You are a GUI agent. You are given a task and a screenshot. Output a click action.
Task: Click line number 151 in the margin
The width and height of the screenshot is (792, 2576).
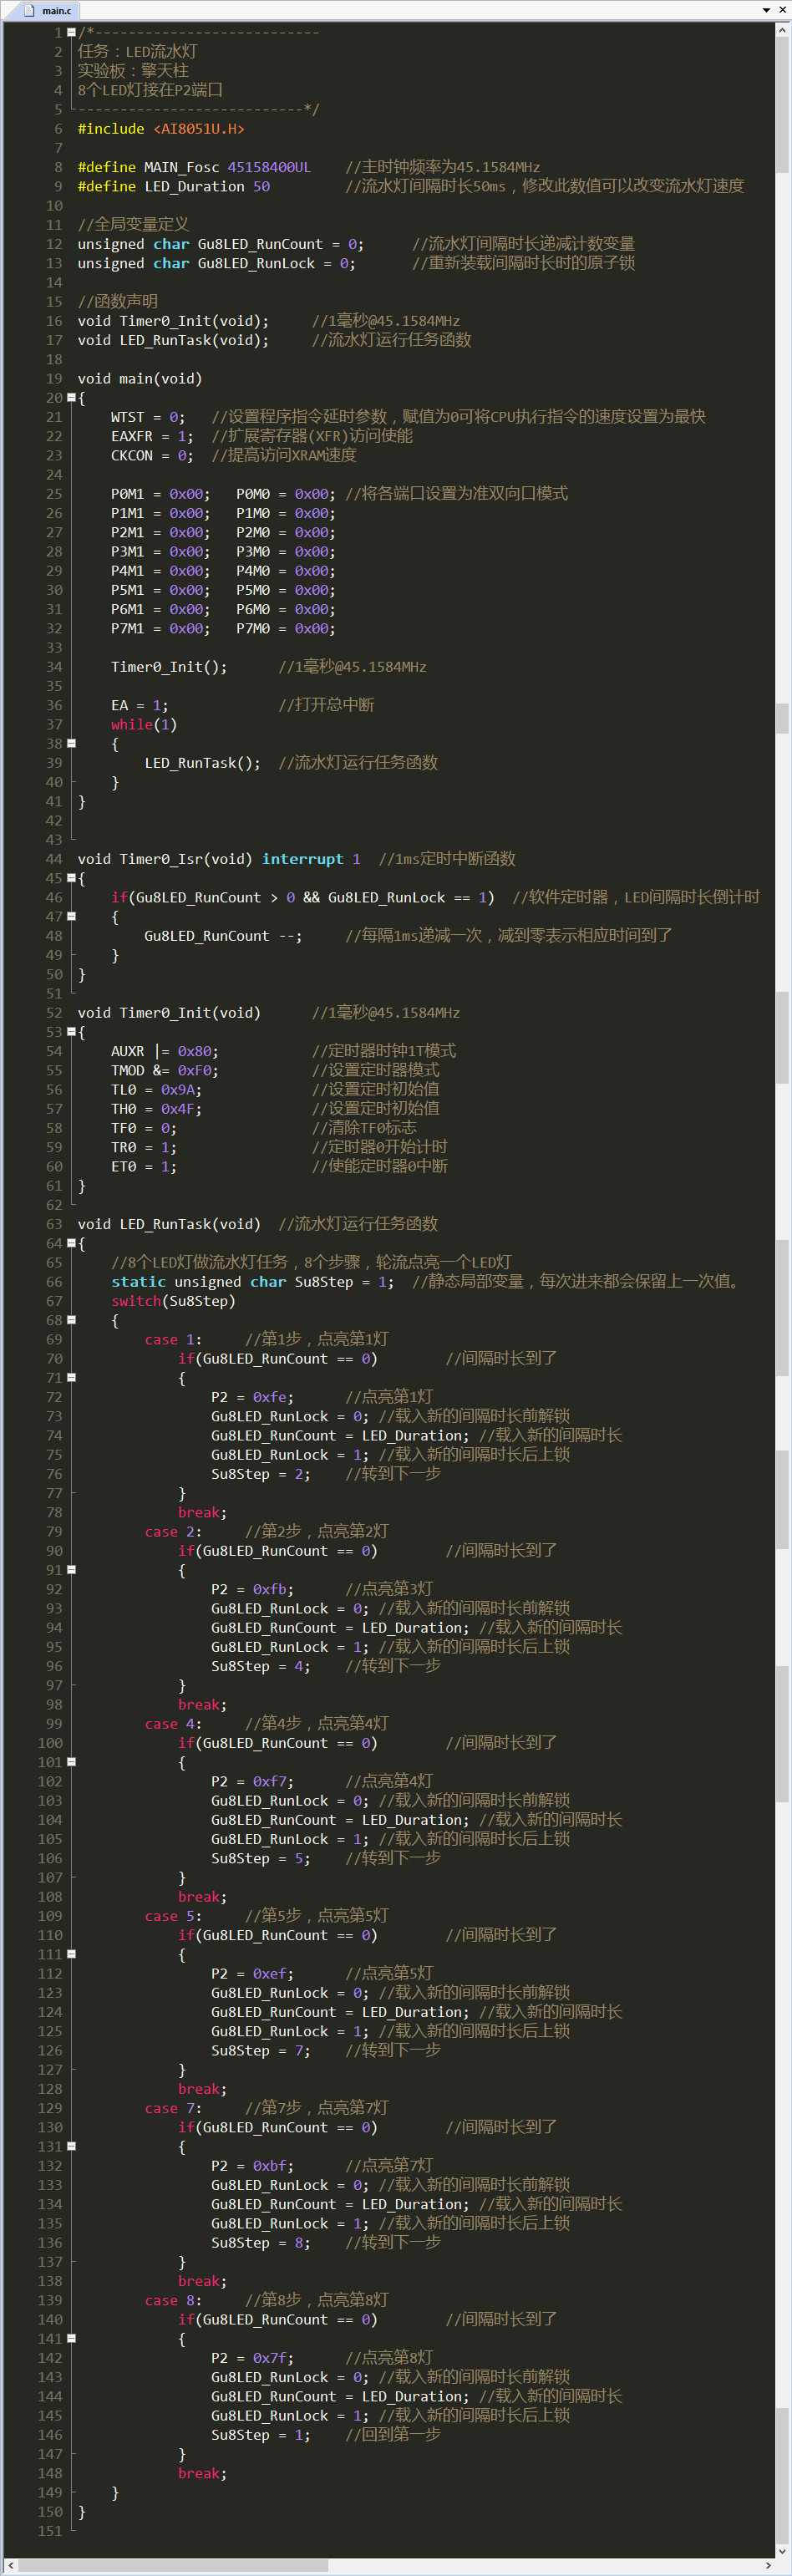49,2531
